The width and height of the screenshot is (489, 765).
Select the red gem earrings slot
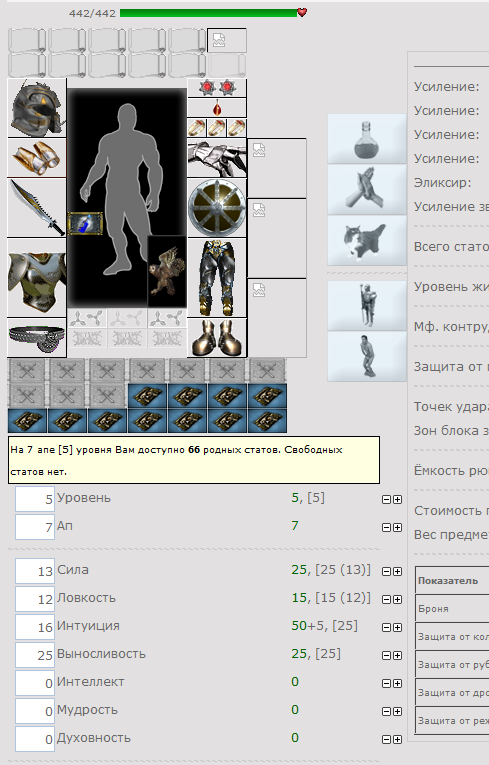tap(217, 88)
